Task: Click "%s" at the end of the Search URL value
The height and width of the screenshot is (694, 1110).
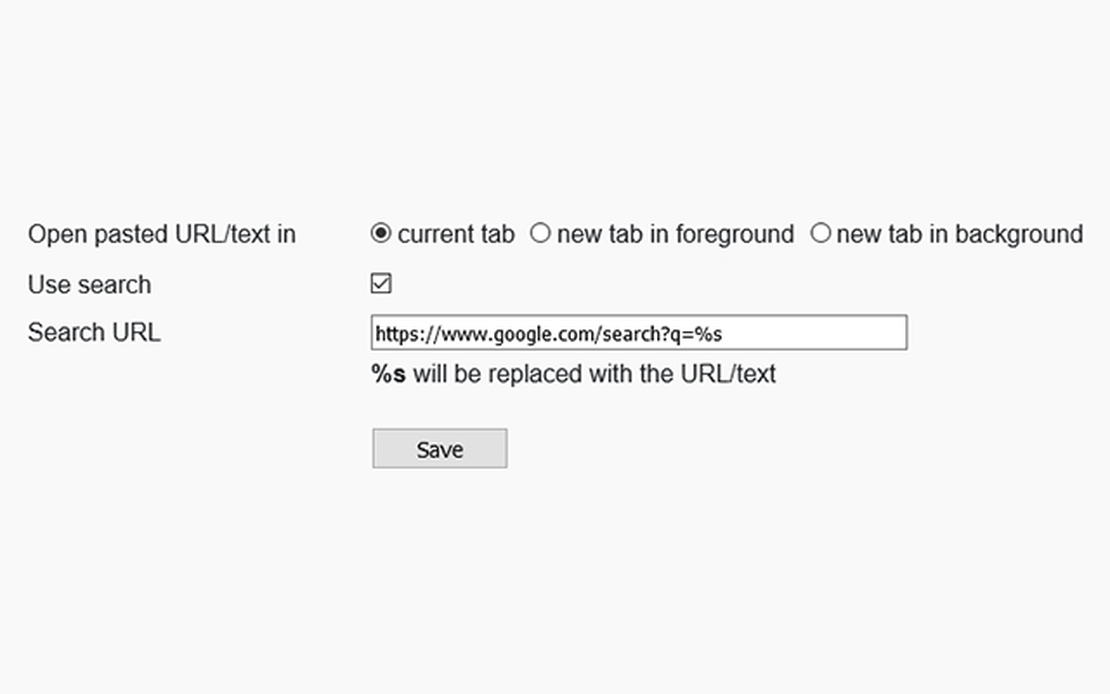Action: click(x=708, y=333)
